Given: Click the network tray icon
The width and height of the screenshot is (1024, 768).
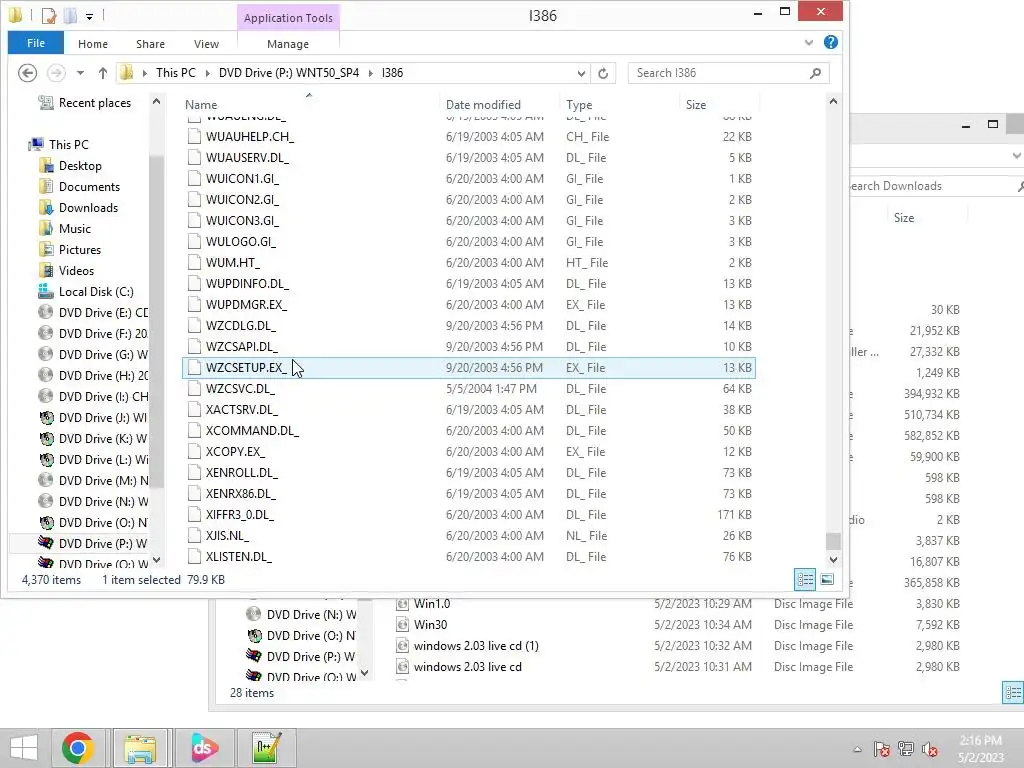Looking at the screenshot, I should pyautogui.click(x=906, y=749).
